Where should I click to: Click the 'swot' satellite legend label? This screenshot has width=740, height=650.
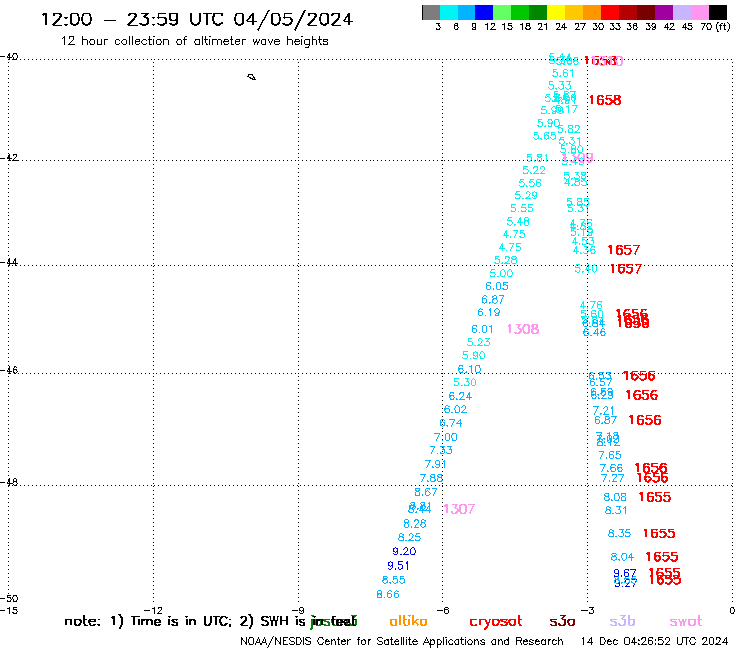pos(686,622)
